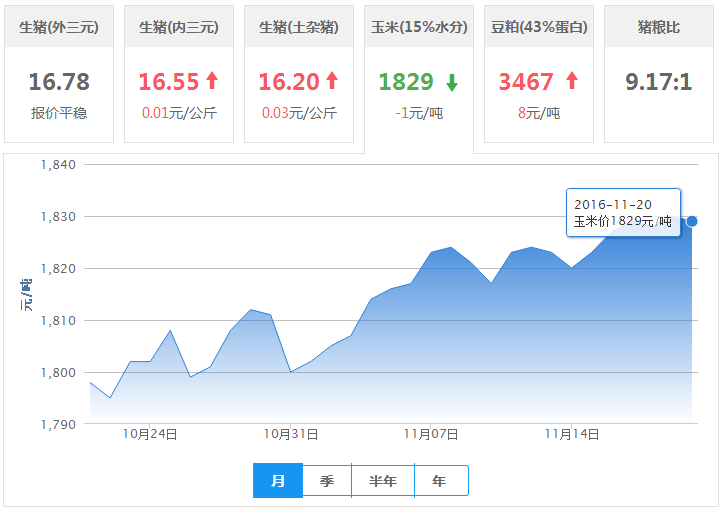Open the 生猪(内三元) price card
This screenshot has width=723, height=513.
point(179,74)
